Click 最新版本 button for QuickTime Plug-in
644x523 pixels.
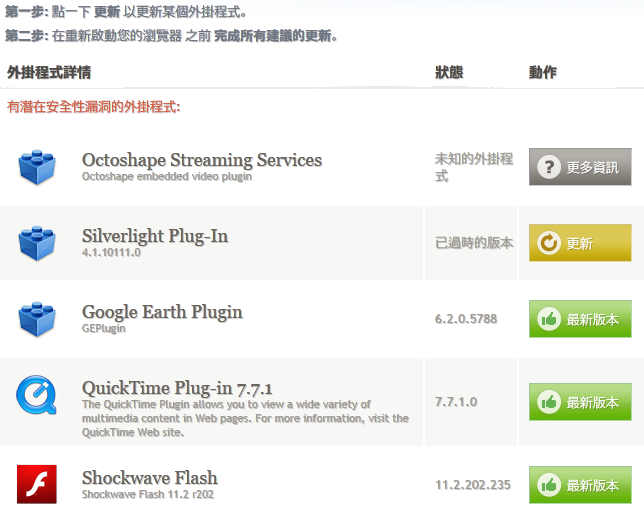point(580,402)
